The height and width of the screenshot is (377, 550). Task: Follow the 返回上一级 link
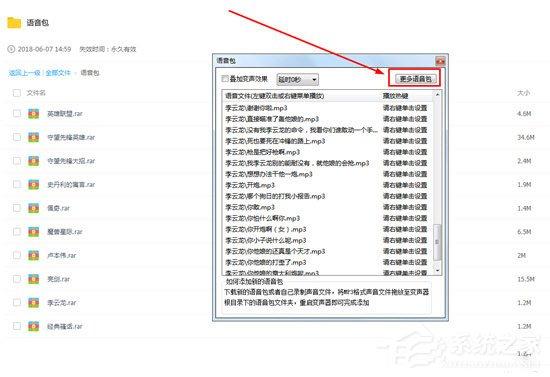(x=25, y=73)
